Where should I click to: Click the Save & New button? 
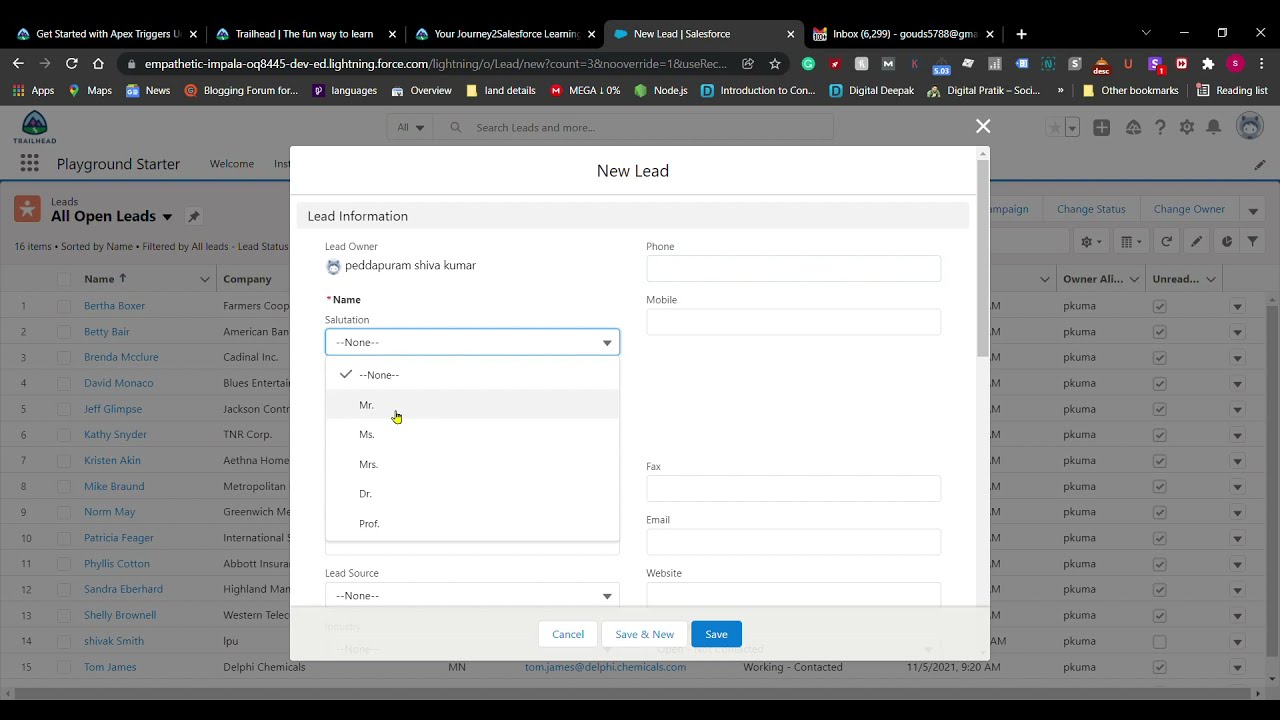[645, 634]
